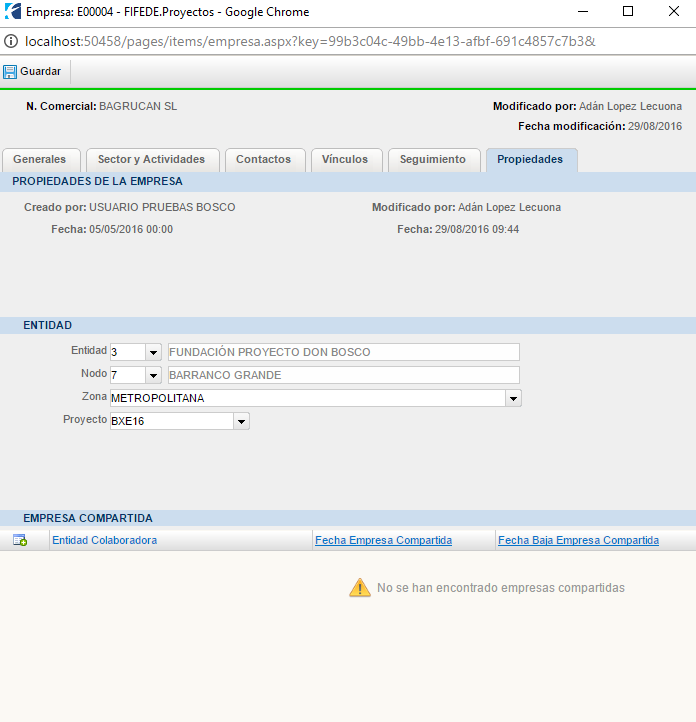Click 'USUARIO PRUEBAS BOSCO' creator text
The height and width of the screenshot is (722, 696).
point(162,207)
